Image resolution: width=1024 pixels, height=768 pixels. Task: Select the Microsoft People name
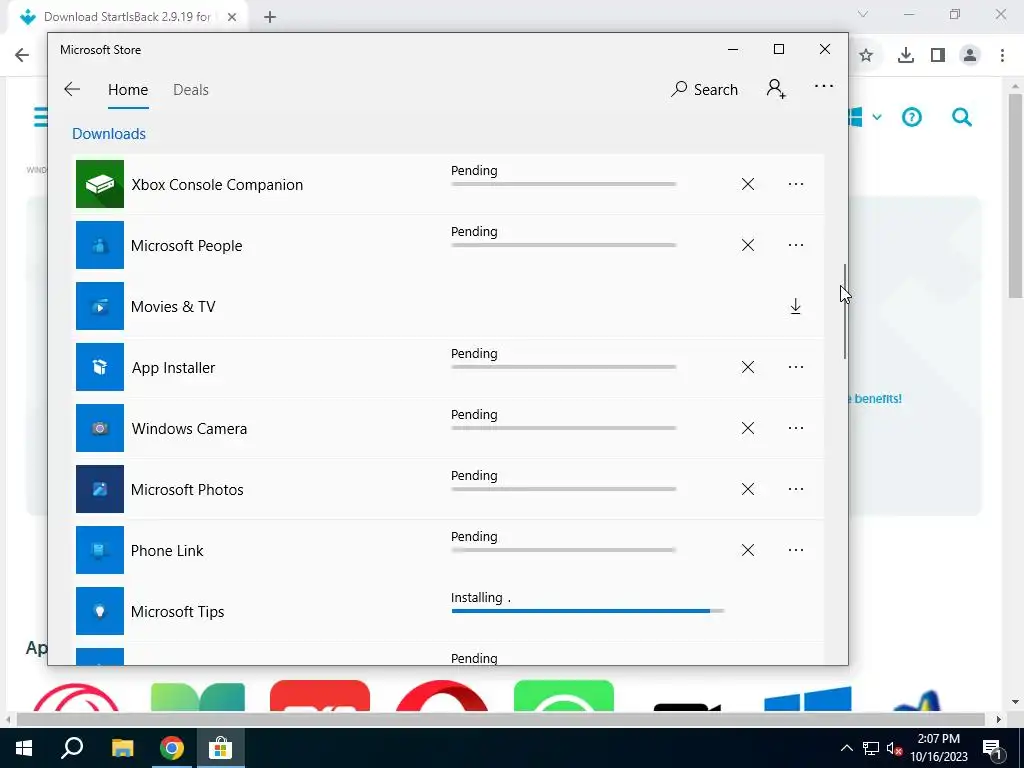[186, 246]
